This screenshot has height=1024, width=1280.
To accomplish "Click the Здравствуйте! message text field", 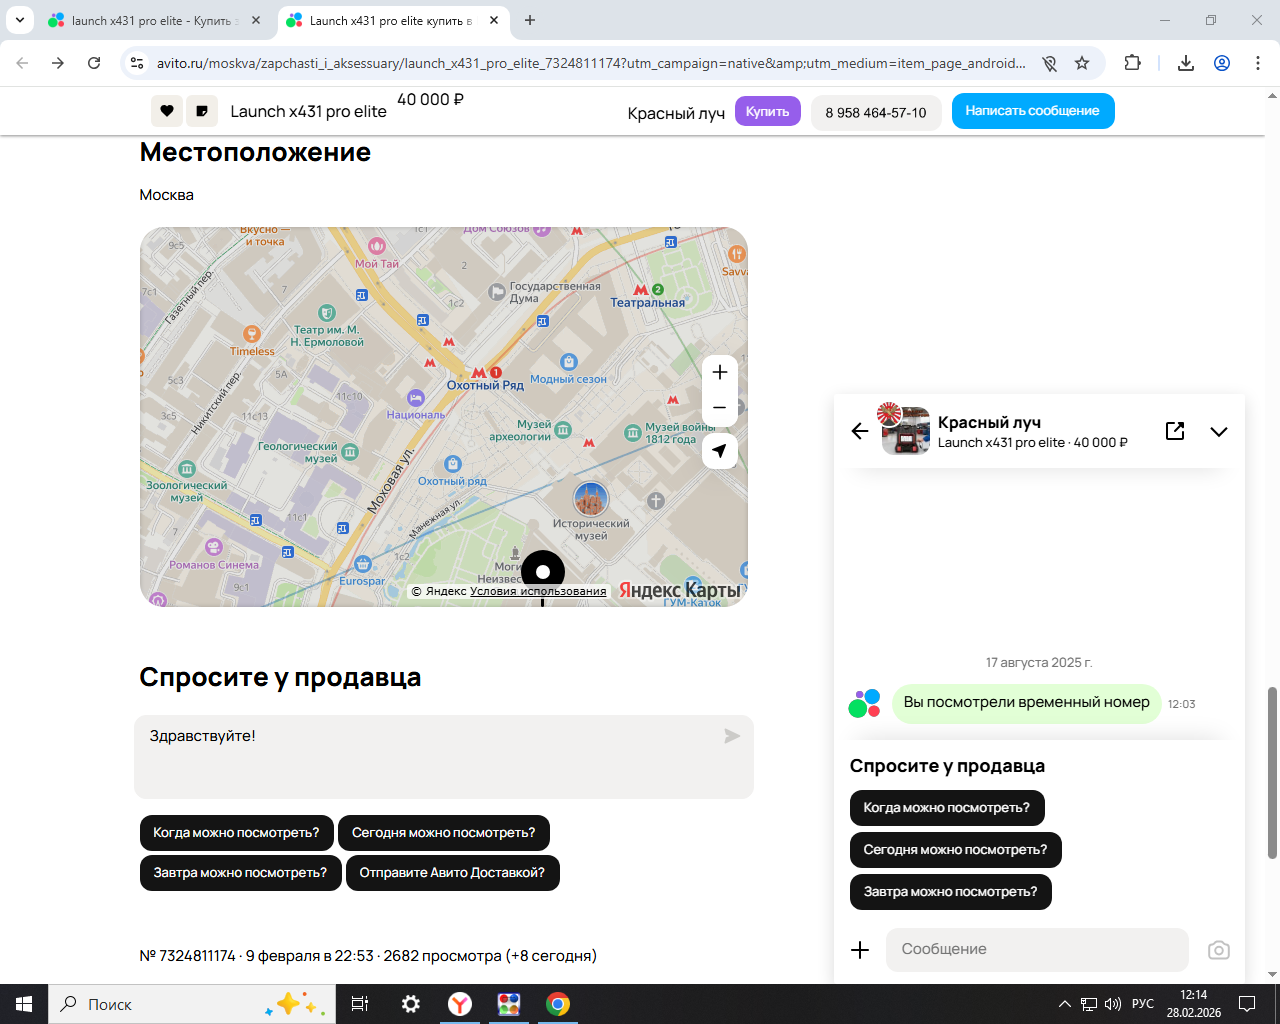I will coord(444,757).
